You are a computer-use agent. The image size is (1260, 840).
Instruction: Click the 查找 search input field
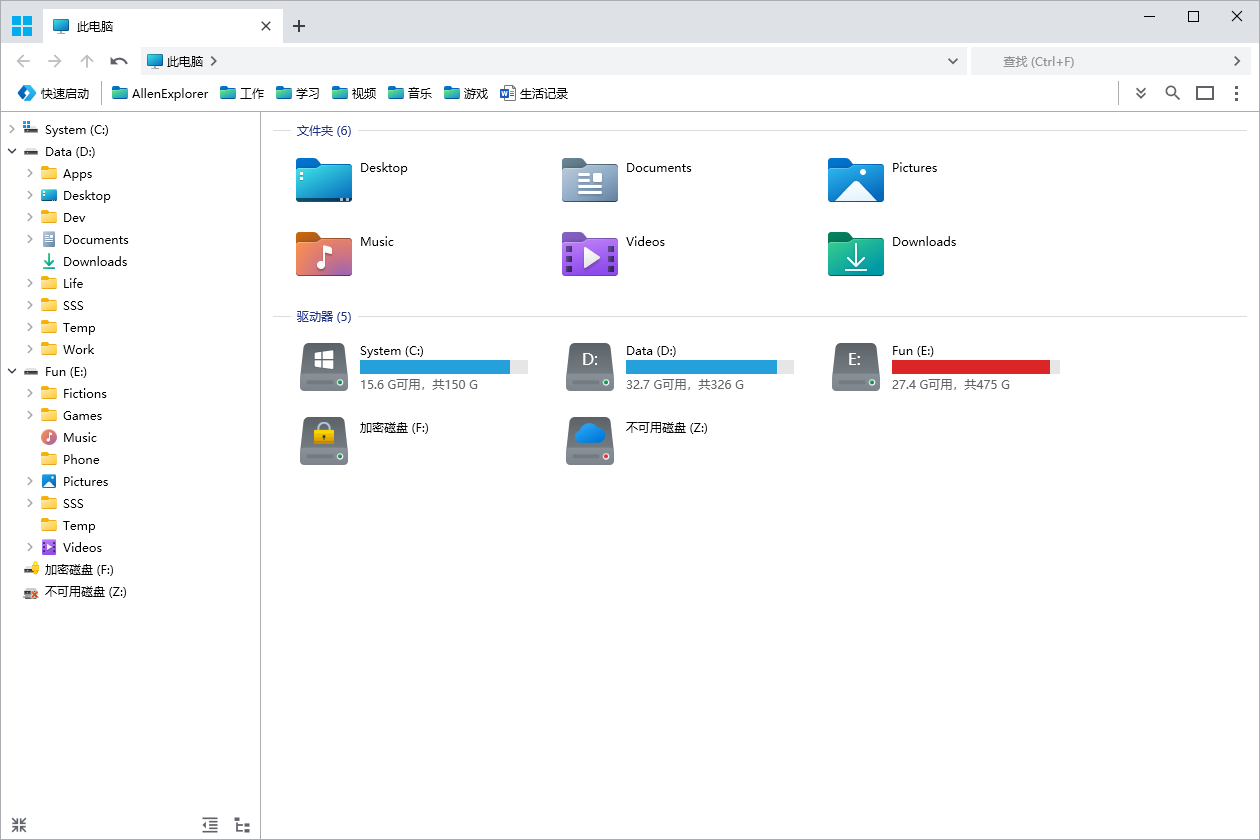pos(1100,61)
